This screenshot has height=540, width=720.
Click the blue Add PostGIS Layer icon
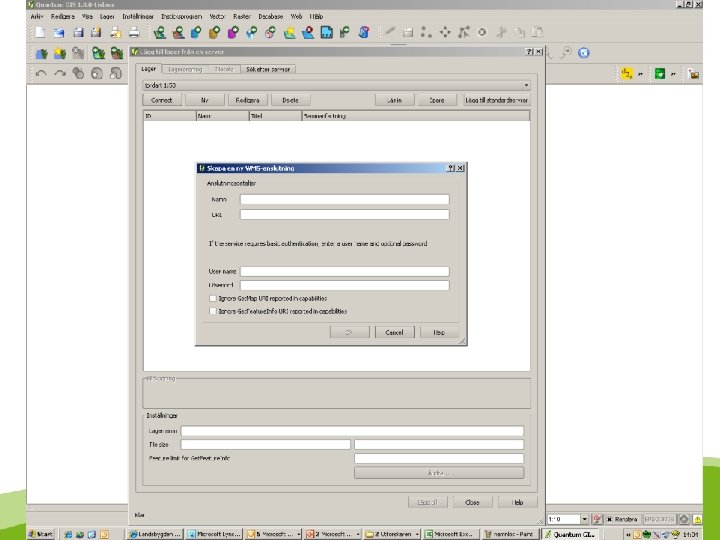coord(196,32)
